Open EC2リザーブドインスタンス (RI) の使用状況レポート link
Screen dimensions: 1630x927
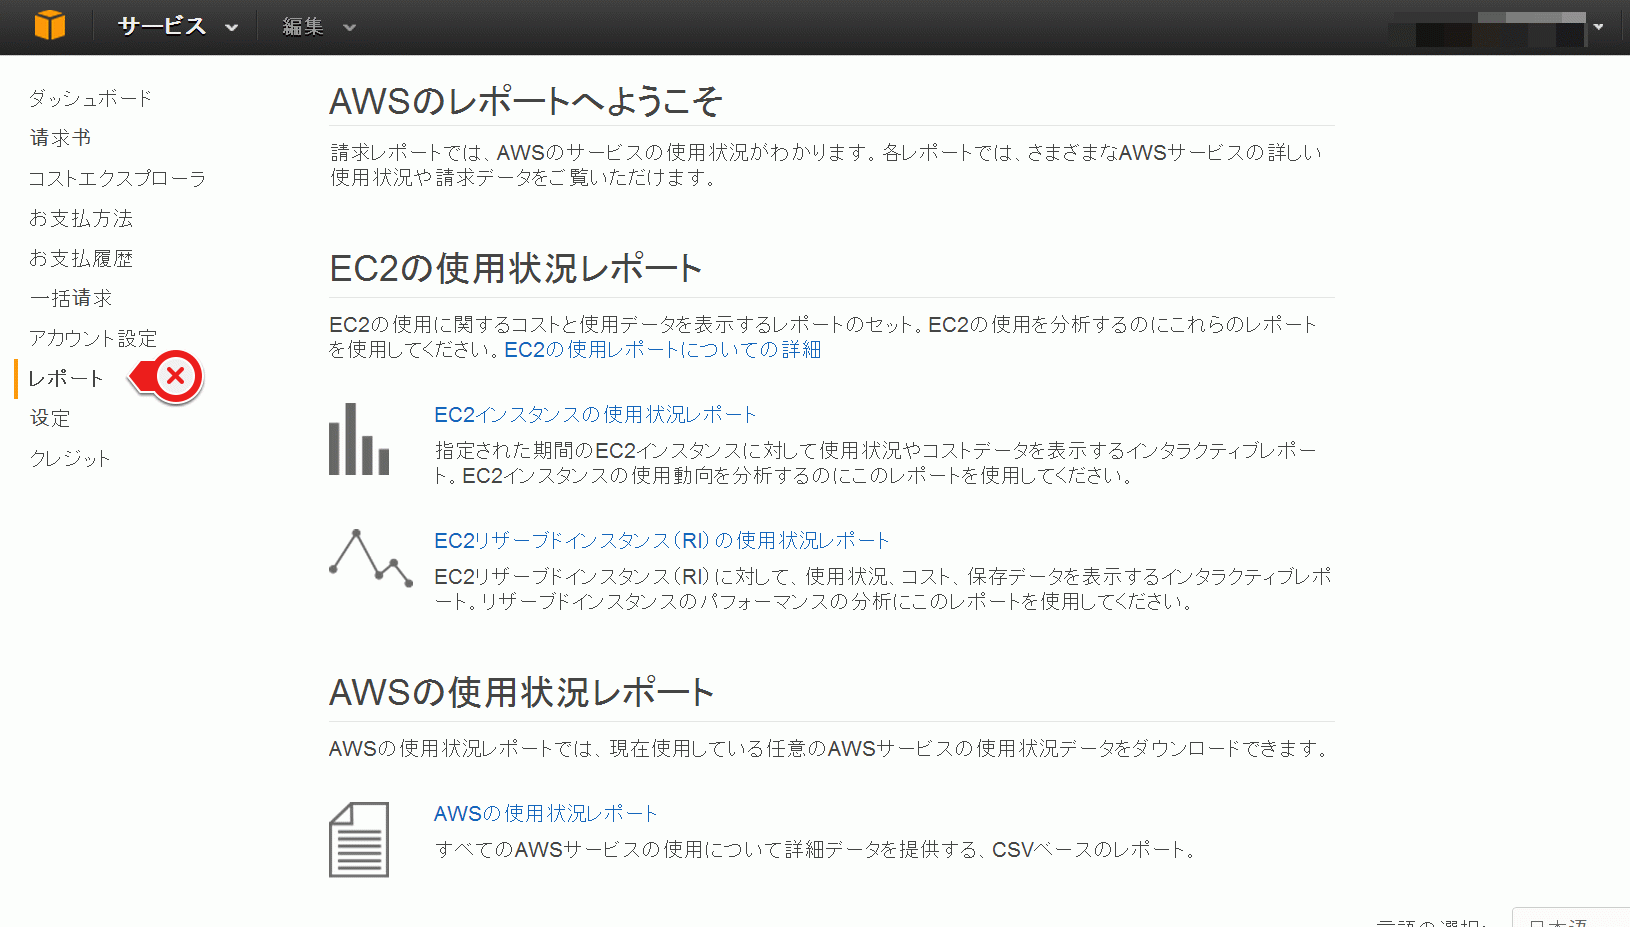pyautogui.click(x=661, y=540)
